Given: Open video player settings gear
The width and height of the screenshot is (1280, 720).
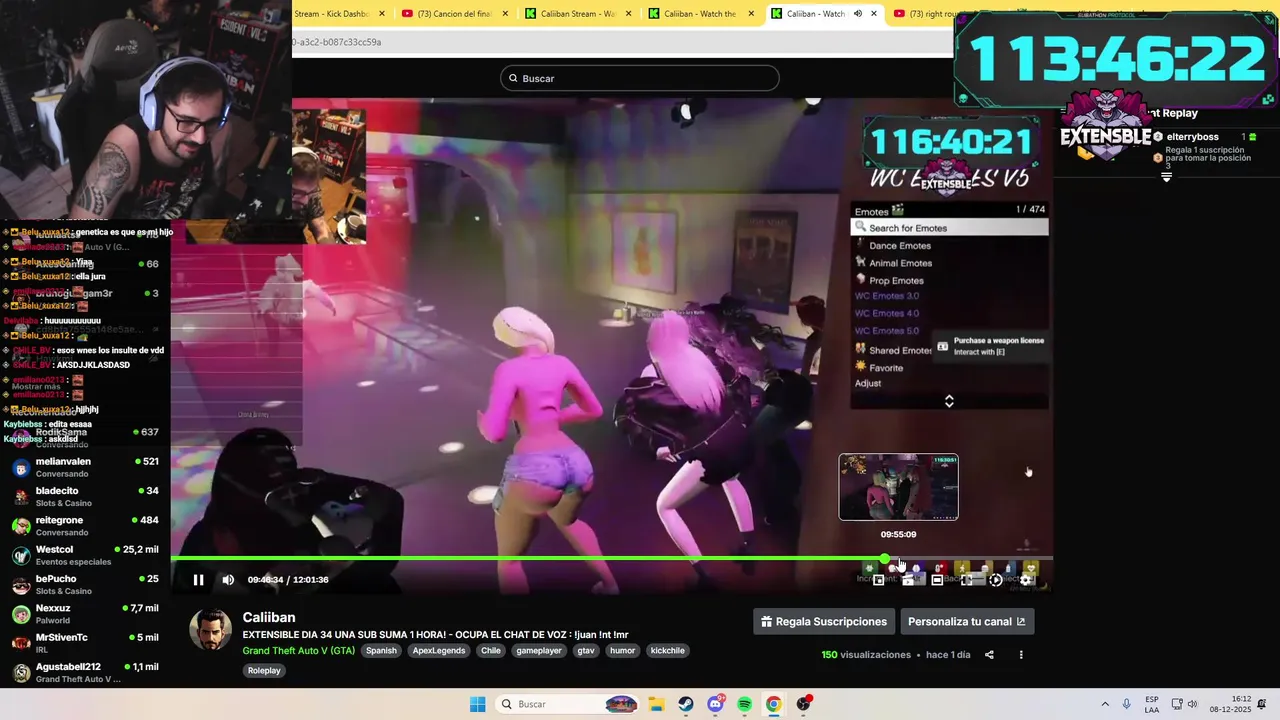Looking at the screenshot, I should (1025, 580).
